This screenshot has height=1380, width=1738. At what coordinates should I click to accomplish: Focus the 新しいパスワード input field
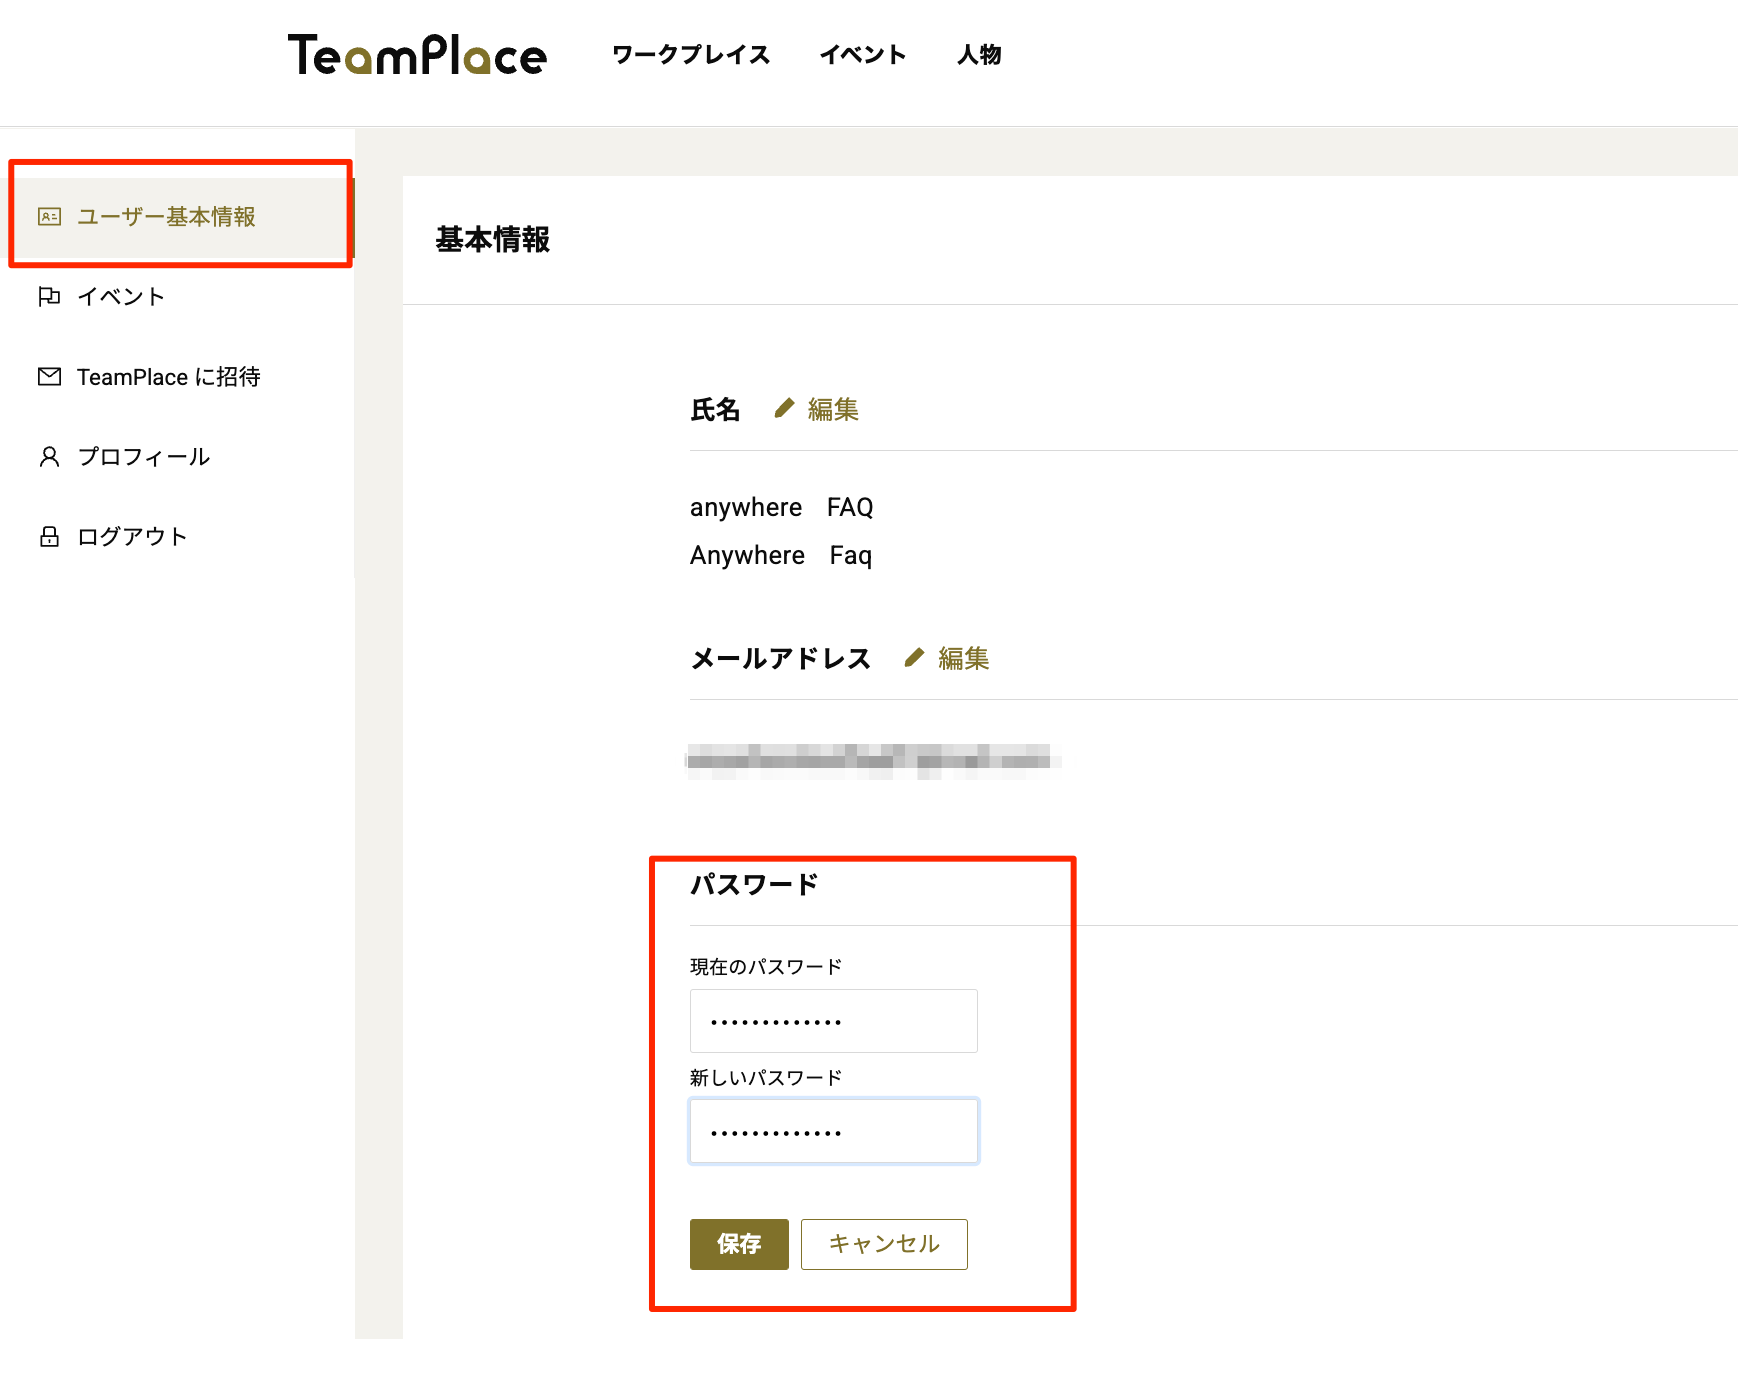pyautogui.click(x=833, y=1131)
